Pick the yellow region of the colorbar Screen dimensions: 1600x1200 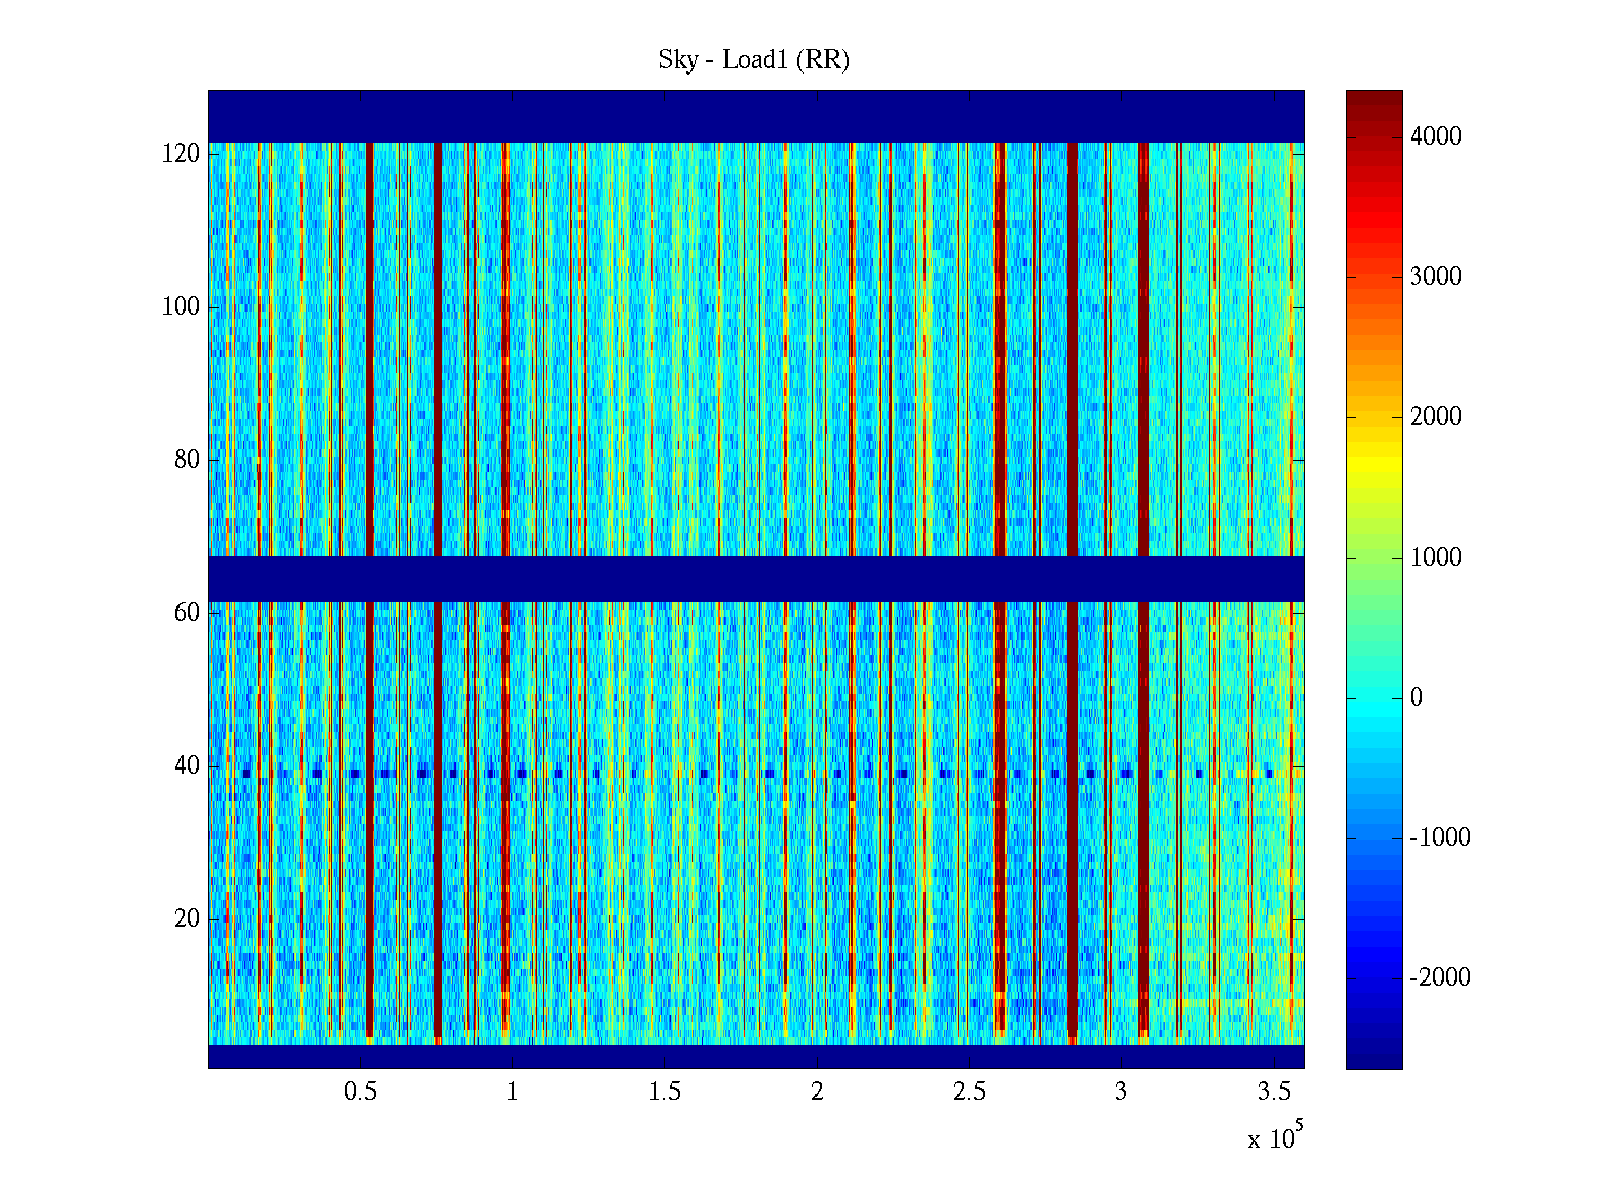[x=1374, y=465]
